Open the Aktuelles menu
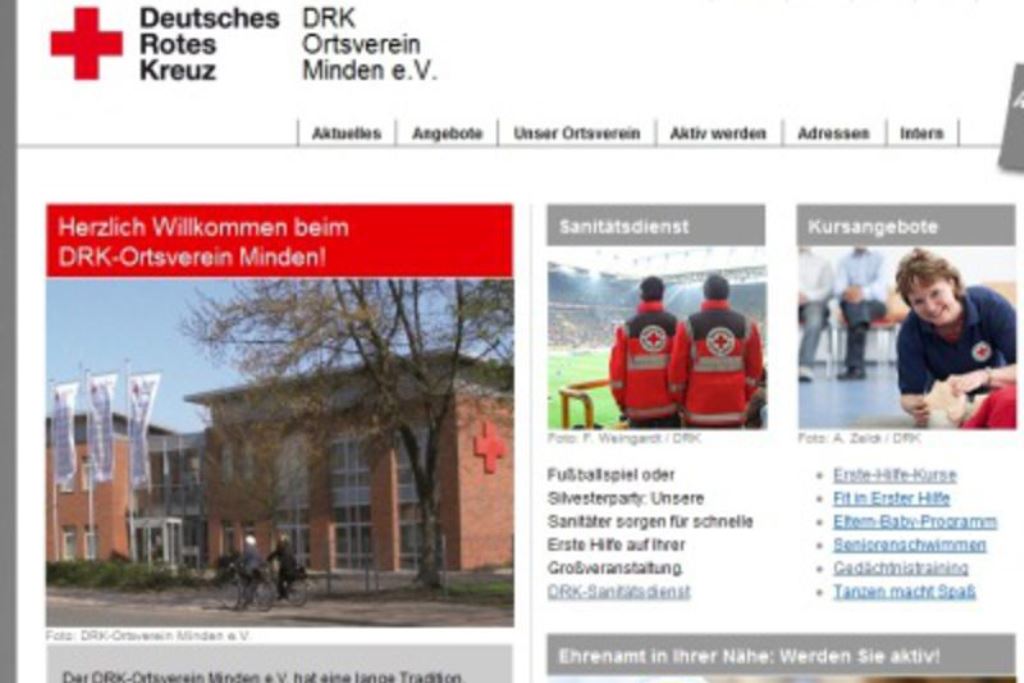The width and height of the screenshot is (1024, 683). [347, 133]
